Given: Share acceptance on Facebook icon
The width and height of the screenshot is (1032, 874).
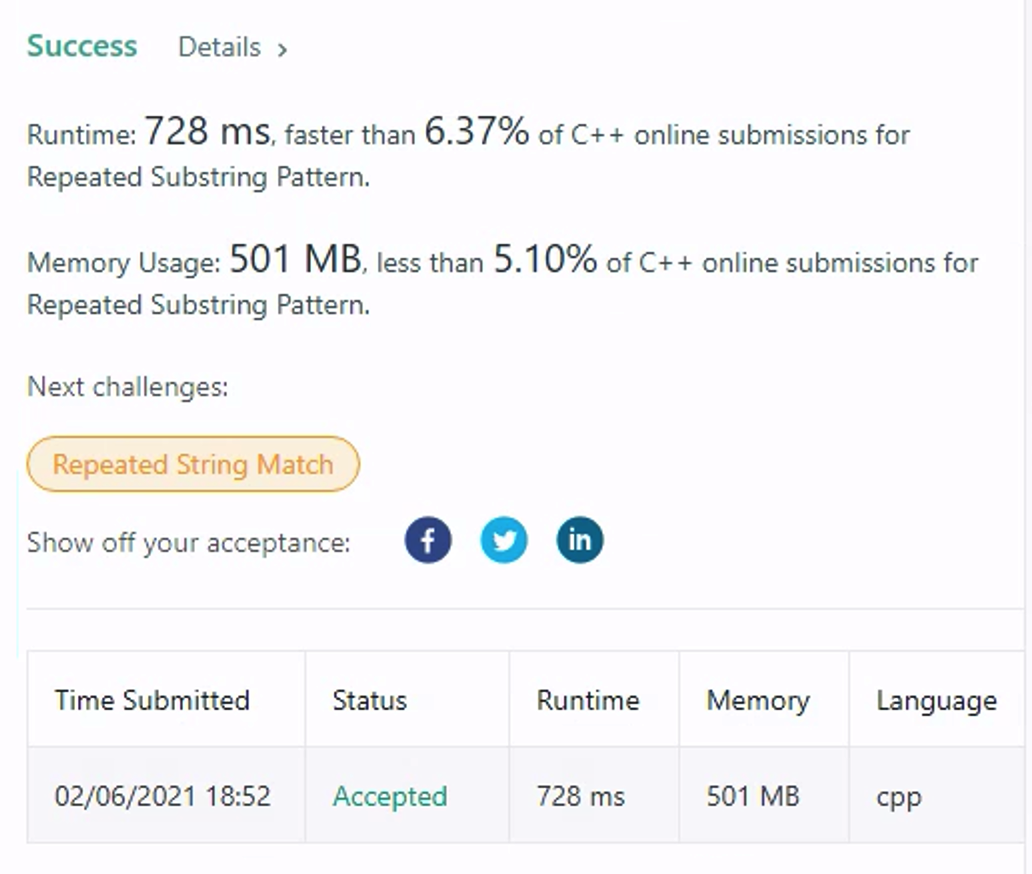Looking at the screenshot, I should pos(428,540).
